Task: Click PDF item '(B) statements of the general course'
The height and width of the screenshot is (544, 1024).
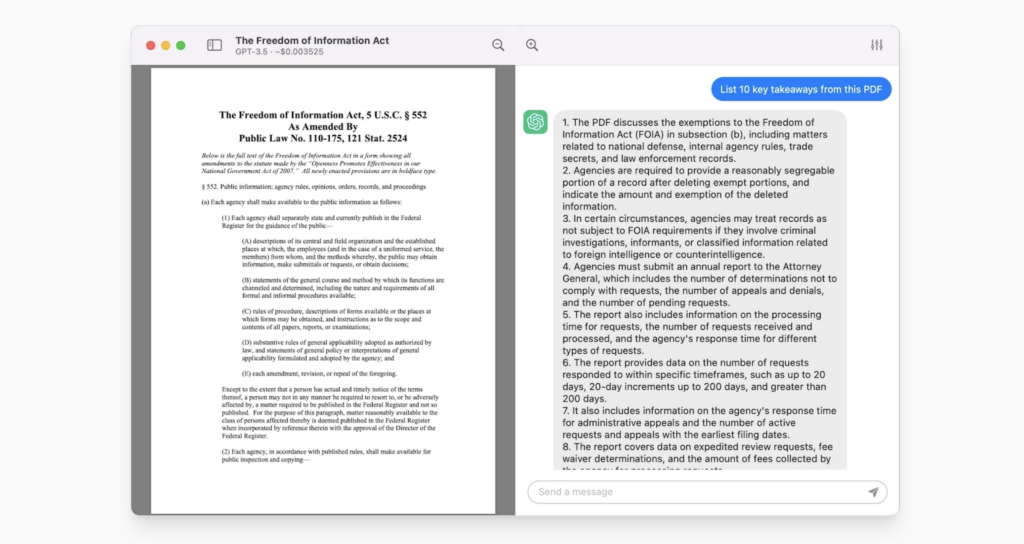Action: coord(343,288)
